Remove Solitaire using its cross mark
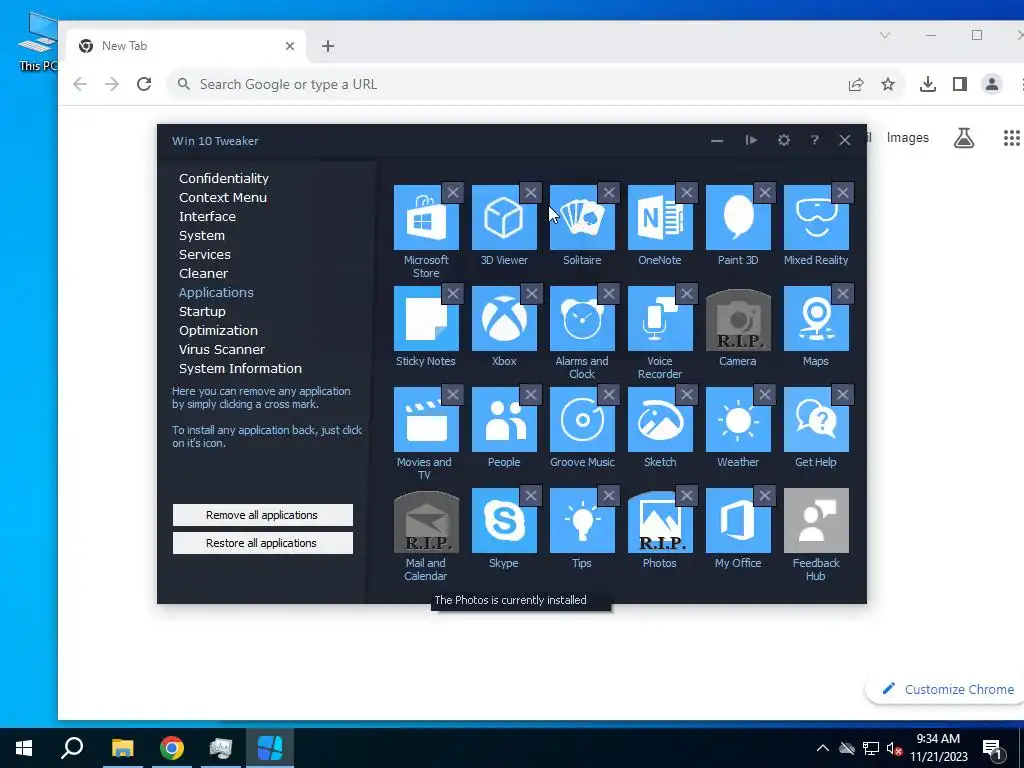This screenshot has height=768, width=1024. (609, 193)
